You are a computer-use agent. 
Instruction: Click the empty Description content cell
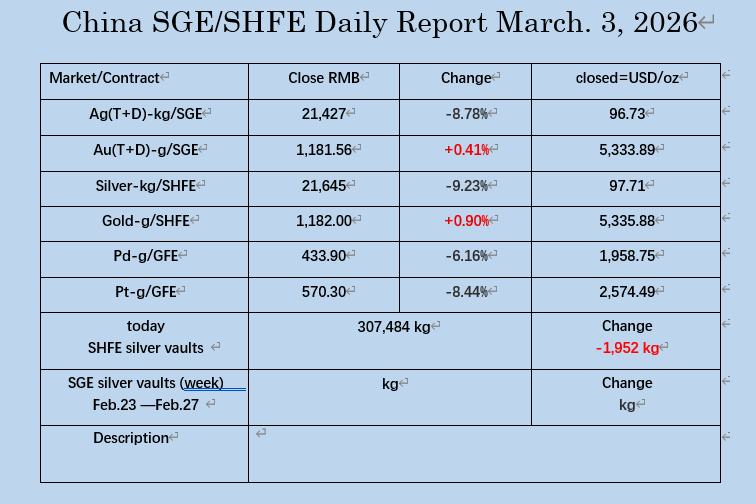(484, 454)
